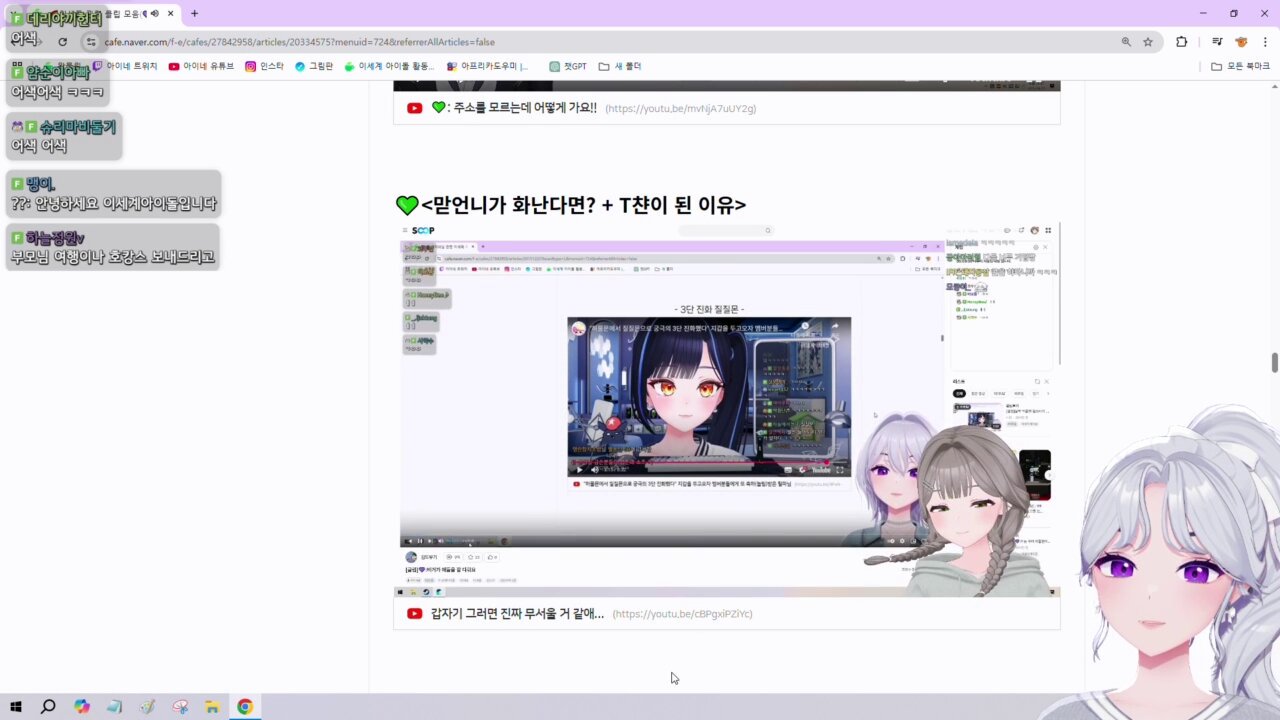Image resolution: width=1280 pixels, height=720 pixels.
Task: Open the Windows Start menu
Action: click(x=16, y=707)
